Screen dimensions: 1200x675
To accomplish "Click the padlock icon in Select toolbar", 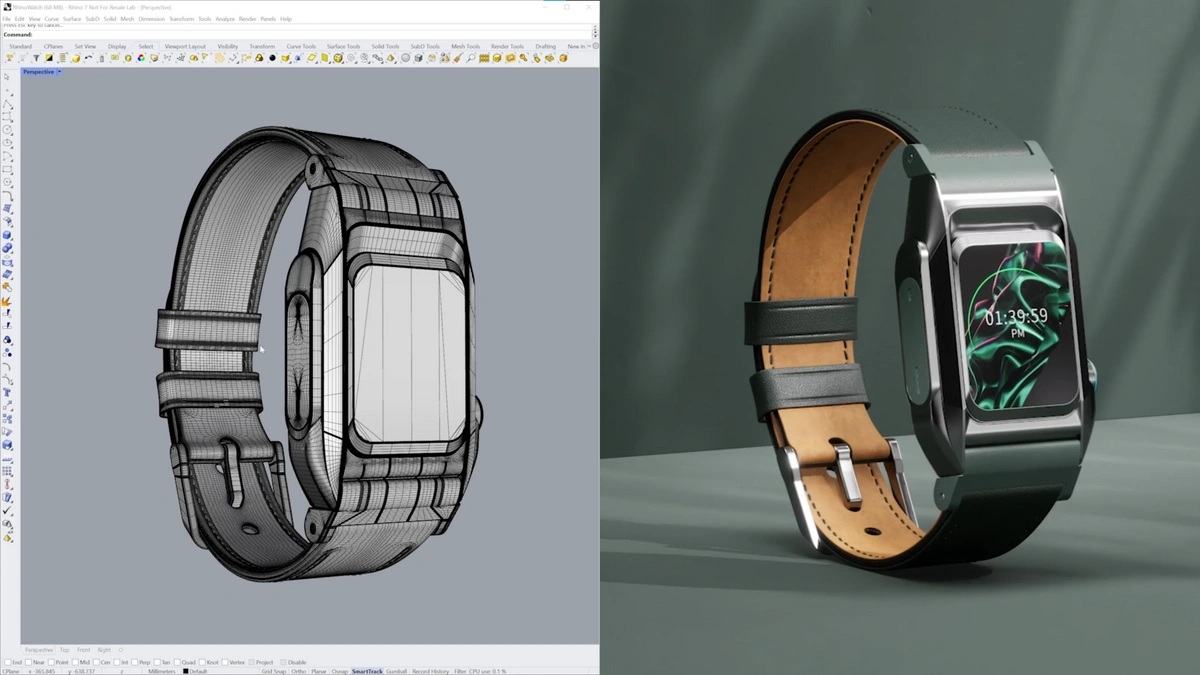I will click(259, 58).
